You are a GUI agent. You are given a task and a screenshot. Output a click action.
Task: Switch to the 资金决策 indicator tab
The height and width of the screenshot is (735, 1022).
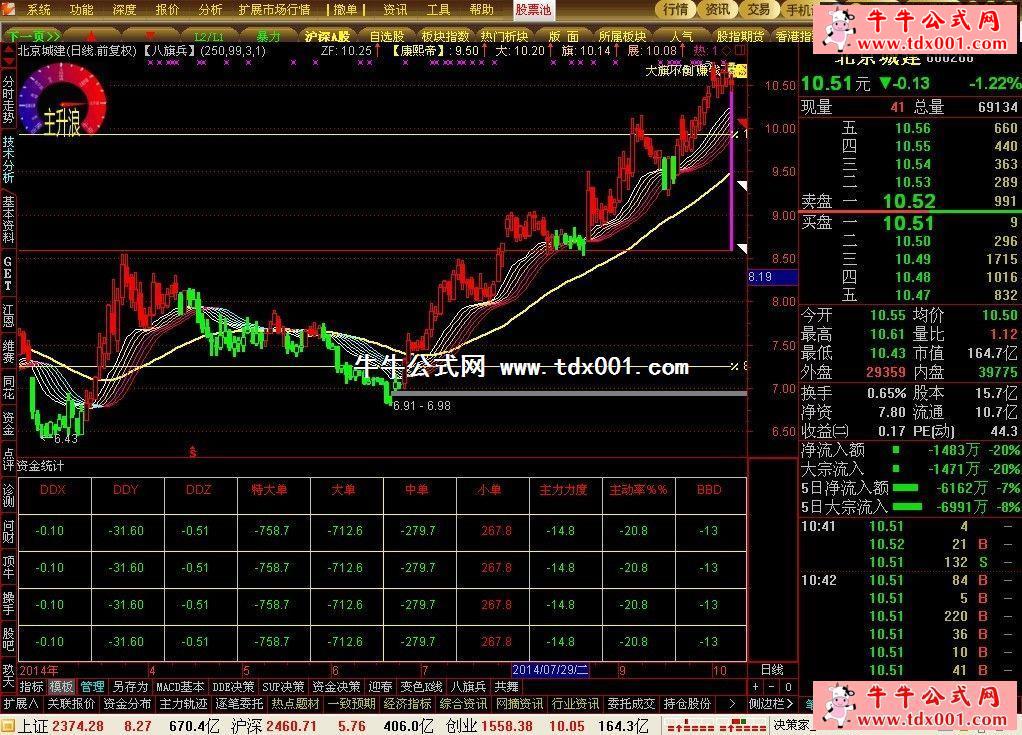coord(335,687)
